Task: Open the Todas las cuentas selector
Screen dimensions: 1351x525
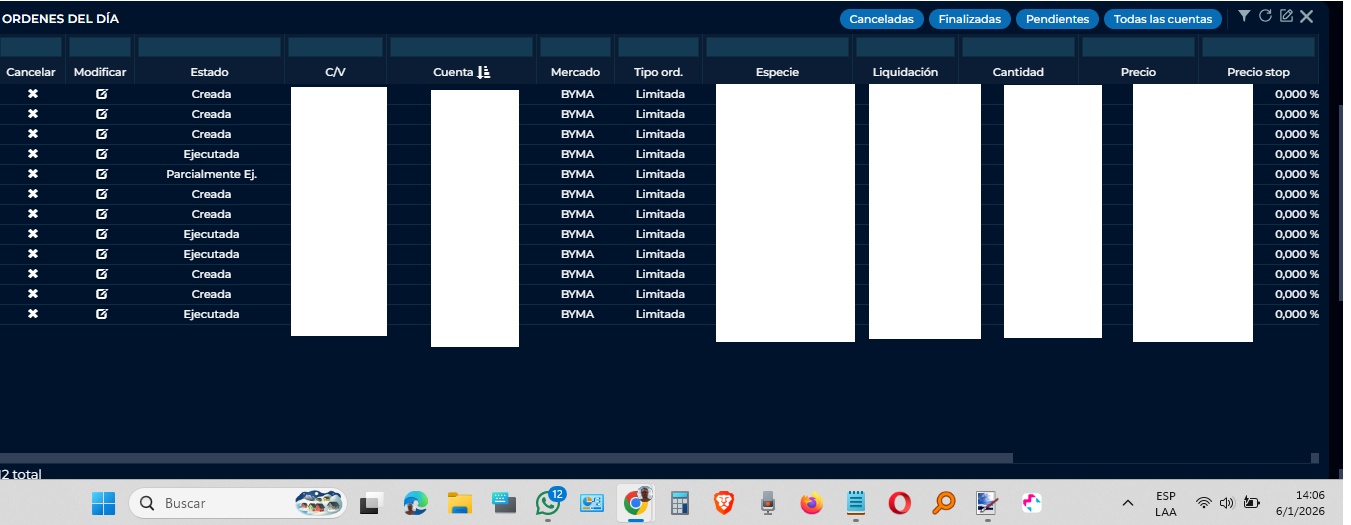Action: click(x=1163, y=19)
